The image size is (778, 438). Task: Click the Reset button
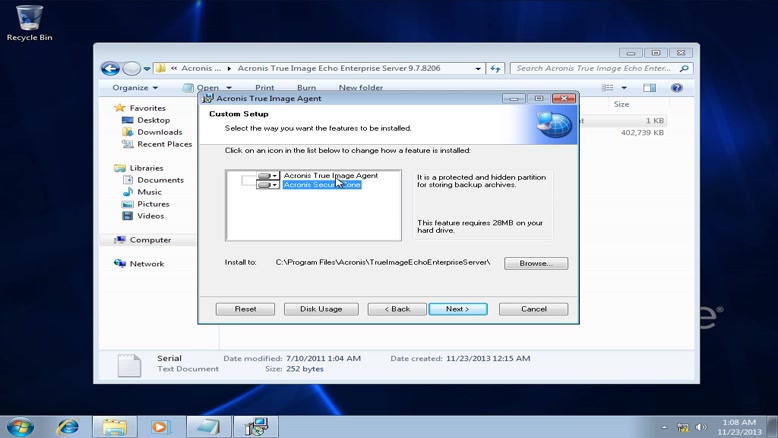pos(245,309)
